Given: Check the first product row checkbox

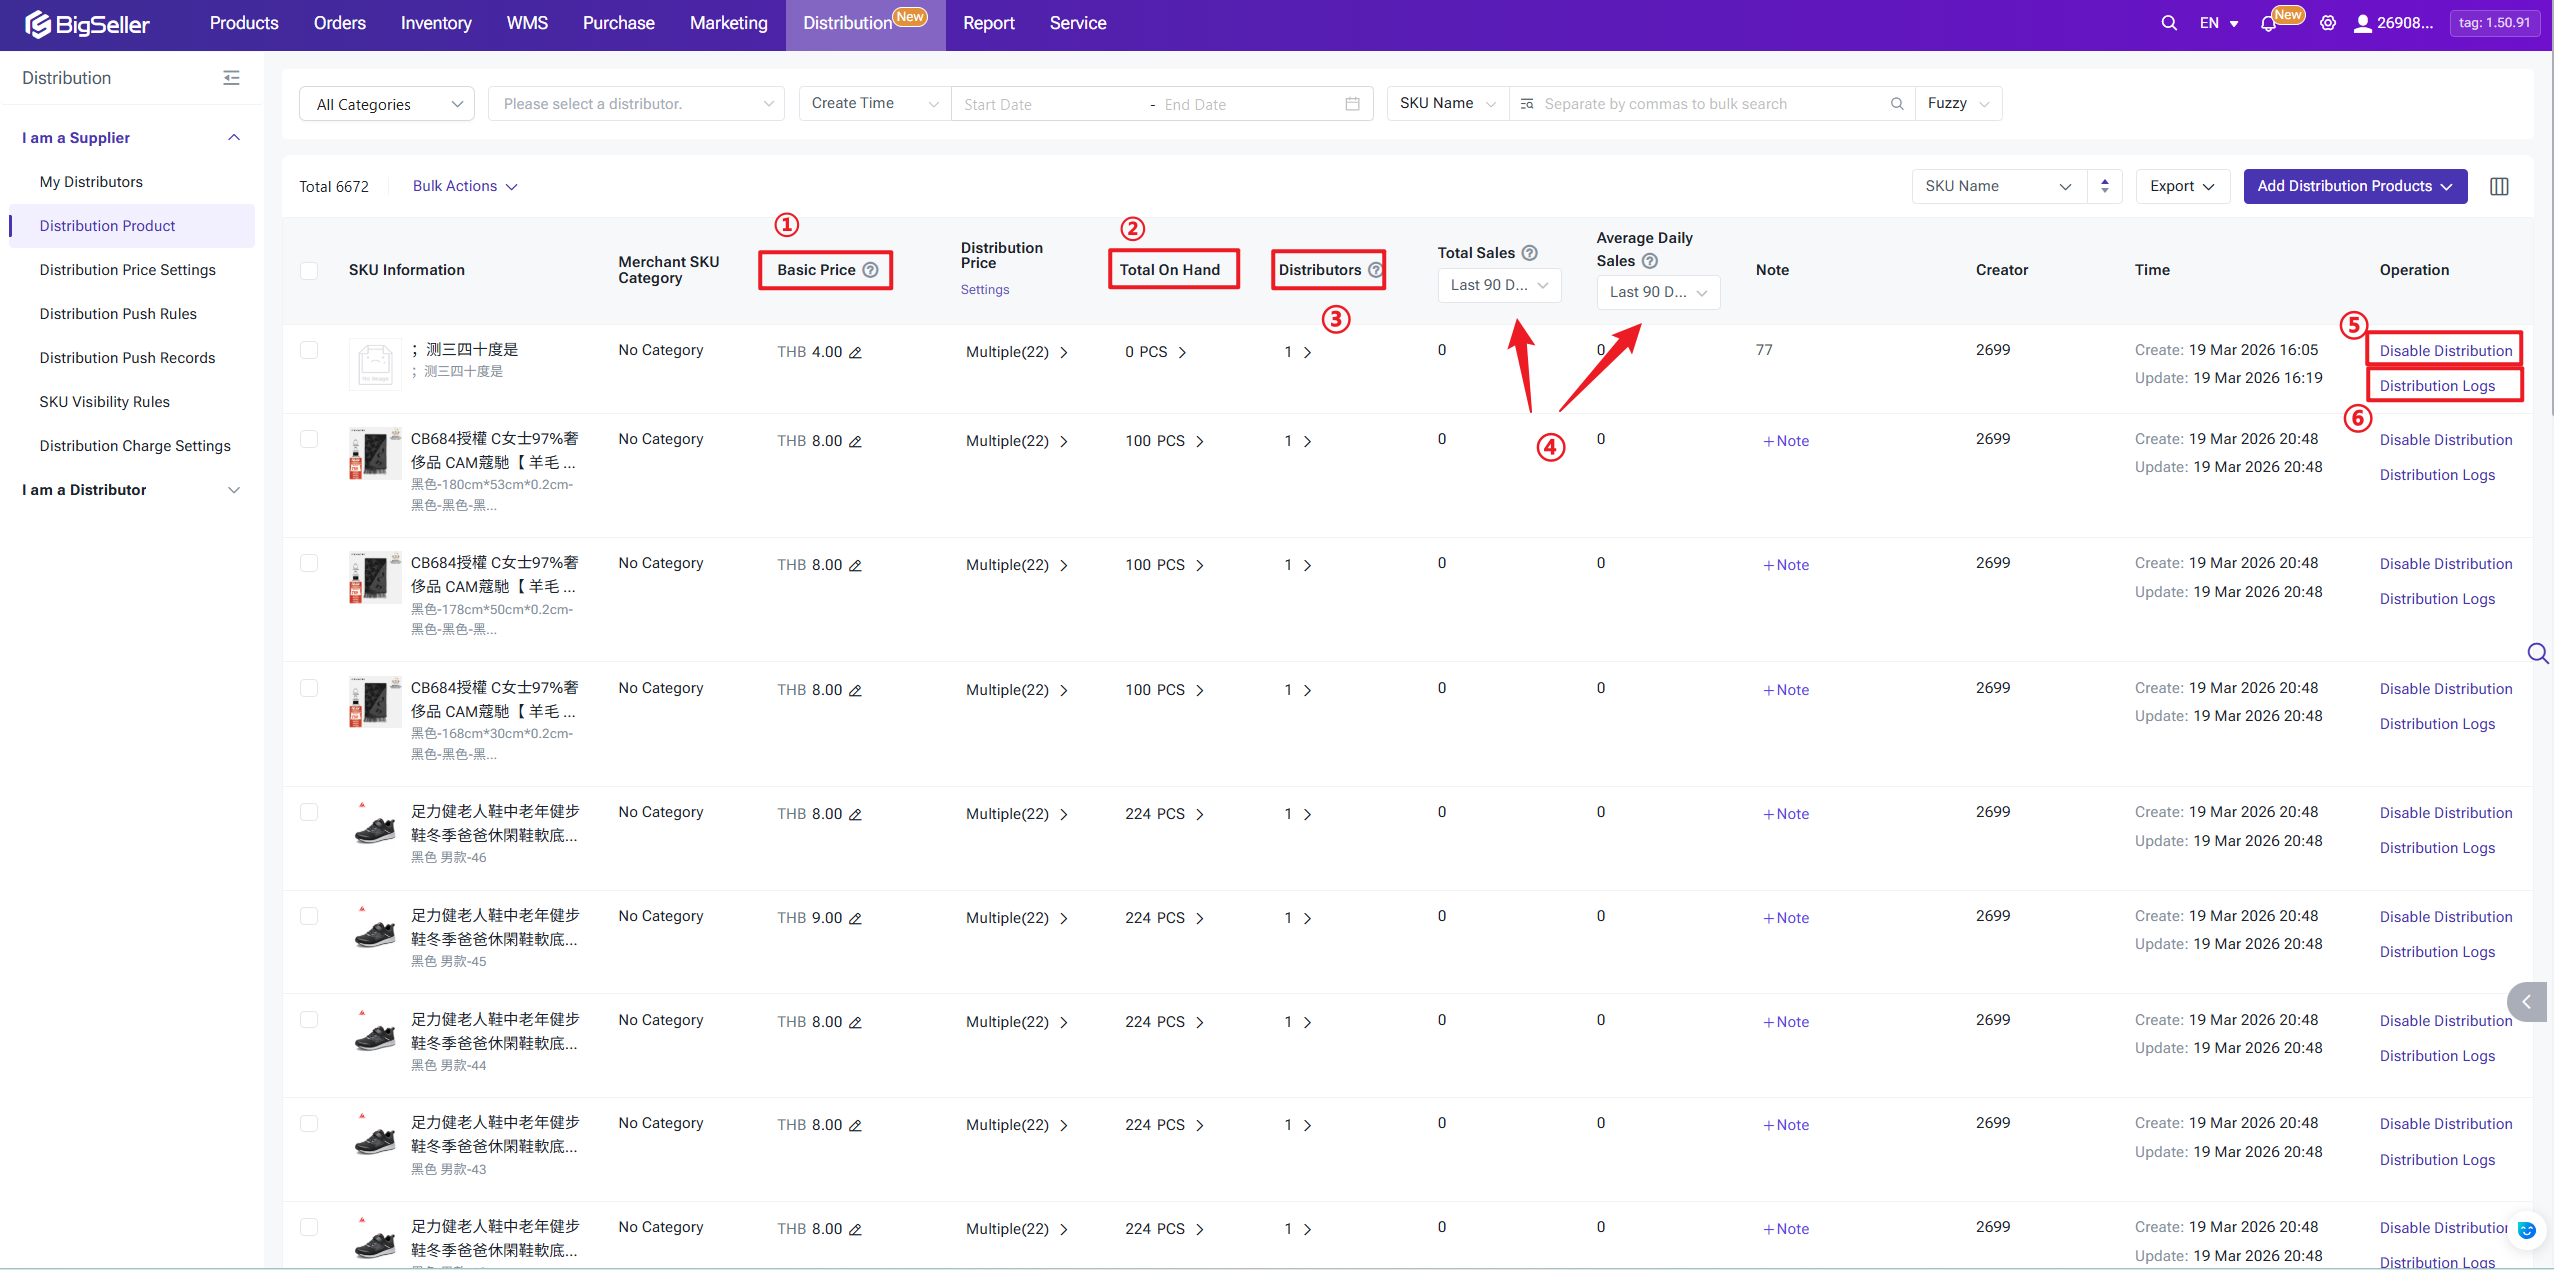Looking at the screenshot, I should [309, 351].
